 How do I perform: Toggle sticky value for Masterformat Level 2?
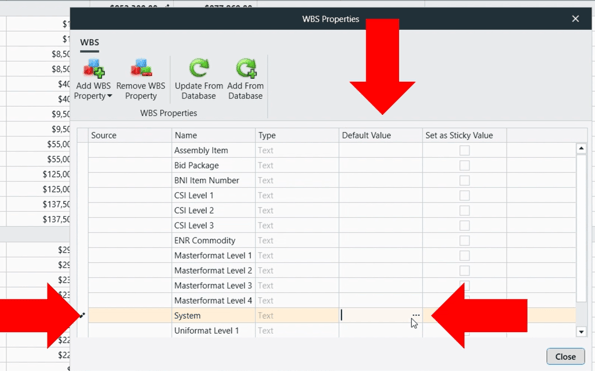tap(464, 270)
